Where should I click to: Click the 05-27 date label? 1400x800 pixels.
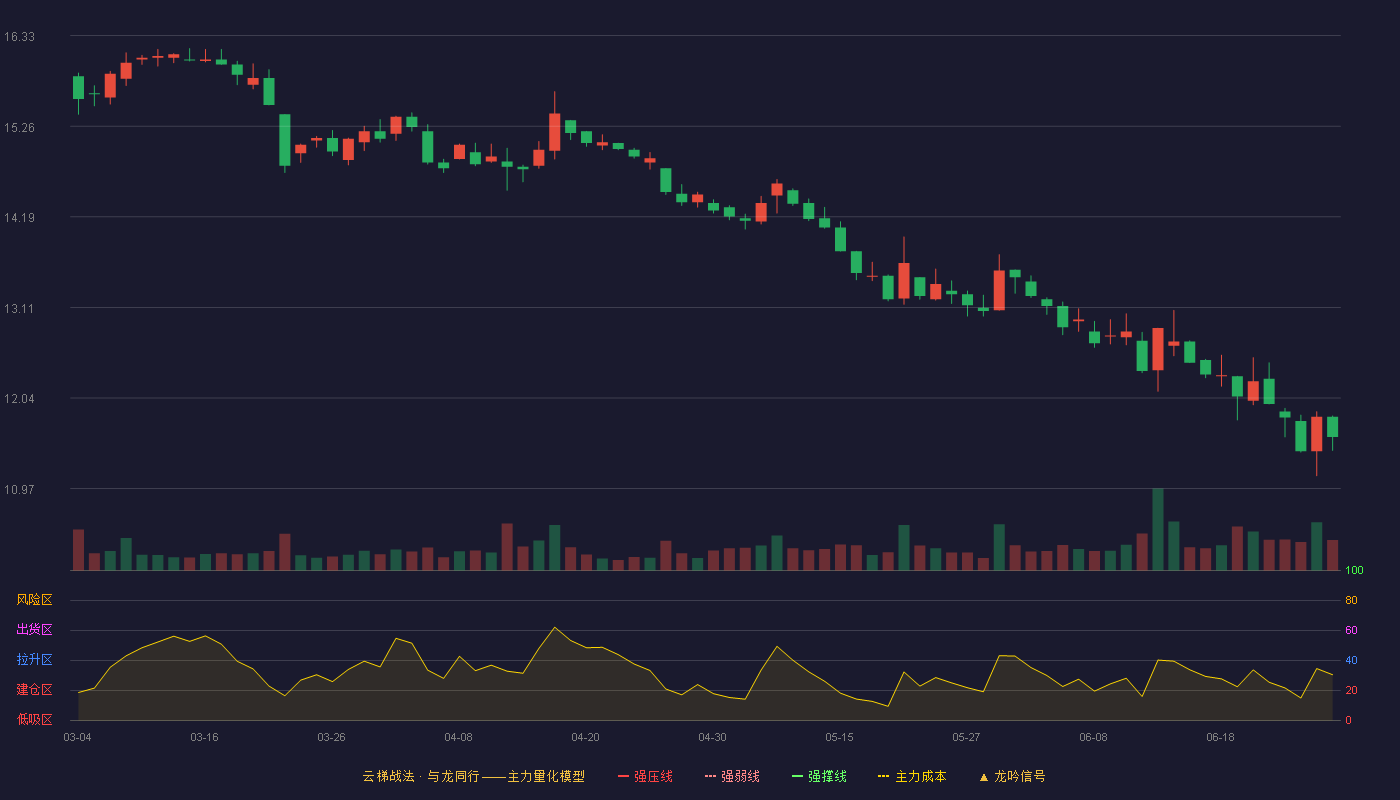[966, 737]
